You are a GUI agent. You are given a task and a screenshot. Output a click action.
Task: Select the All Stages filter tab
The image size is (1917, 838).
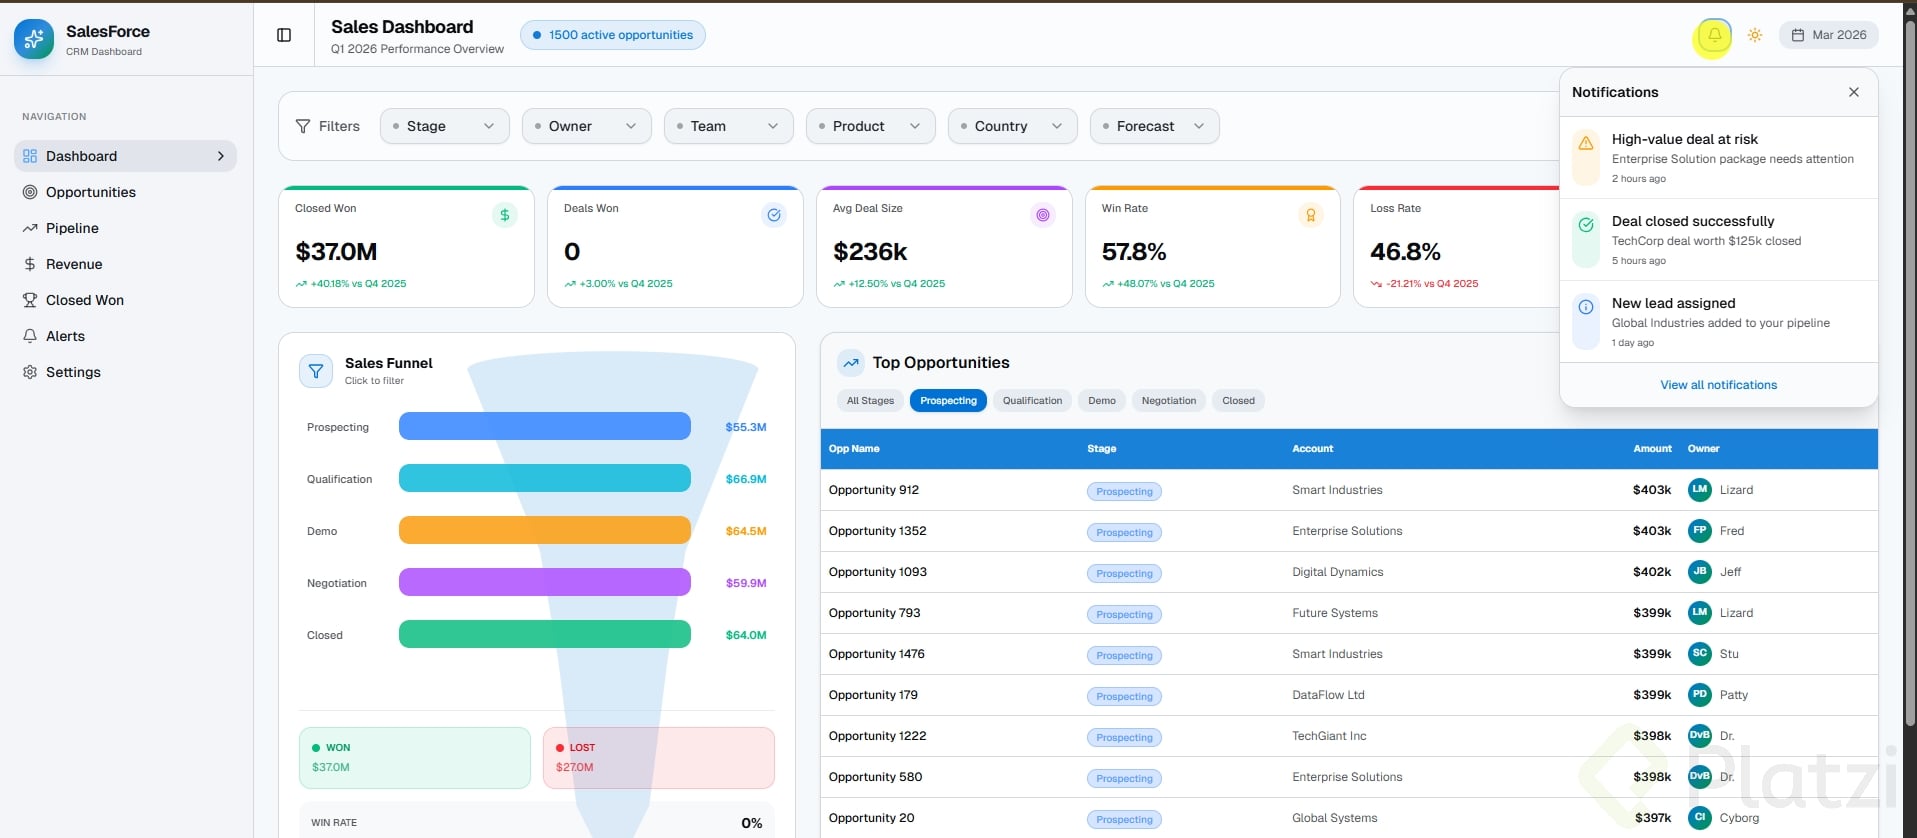[870, 401]
